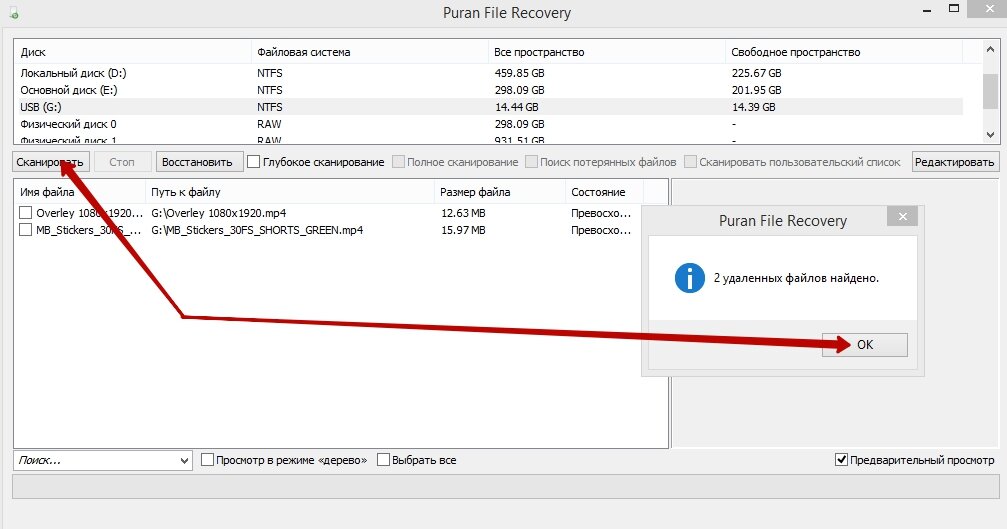Sort by the Имя файла column header

[80, 192]
